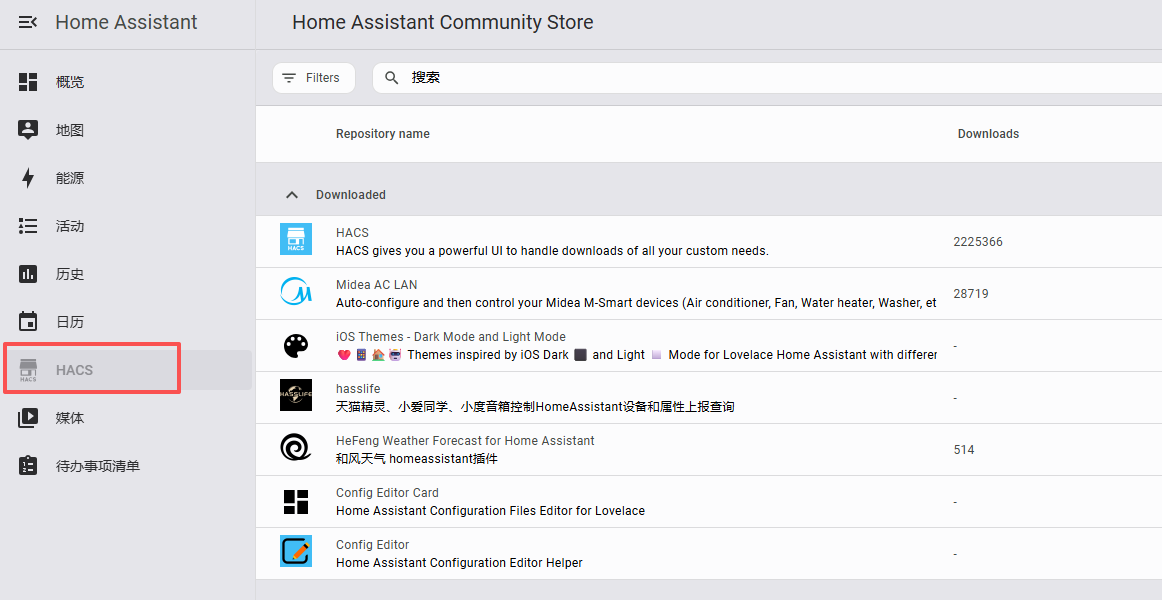This screenshot has width=1162, height=600.
Task: Open the 能源 energy lightning icon
Action: click(x=27, y=178)
